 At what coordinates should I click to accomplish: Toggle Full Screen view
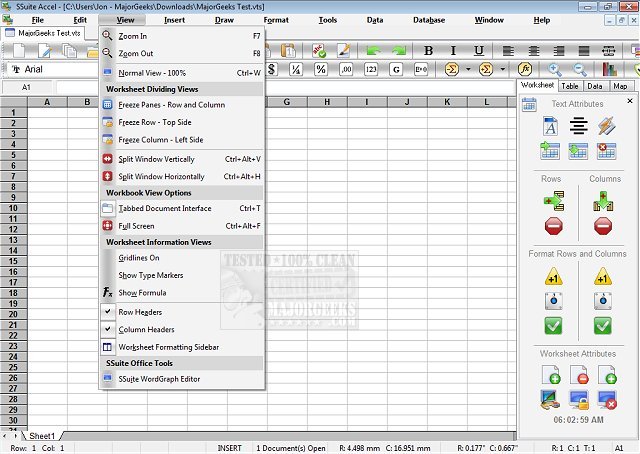click(182, 226)
